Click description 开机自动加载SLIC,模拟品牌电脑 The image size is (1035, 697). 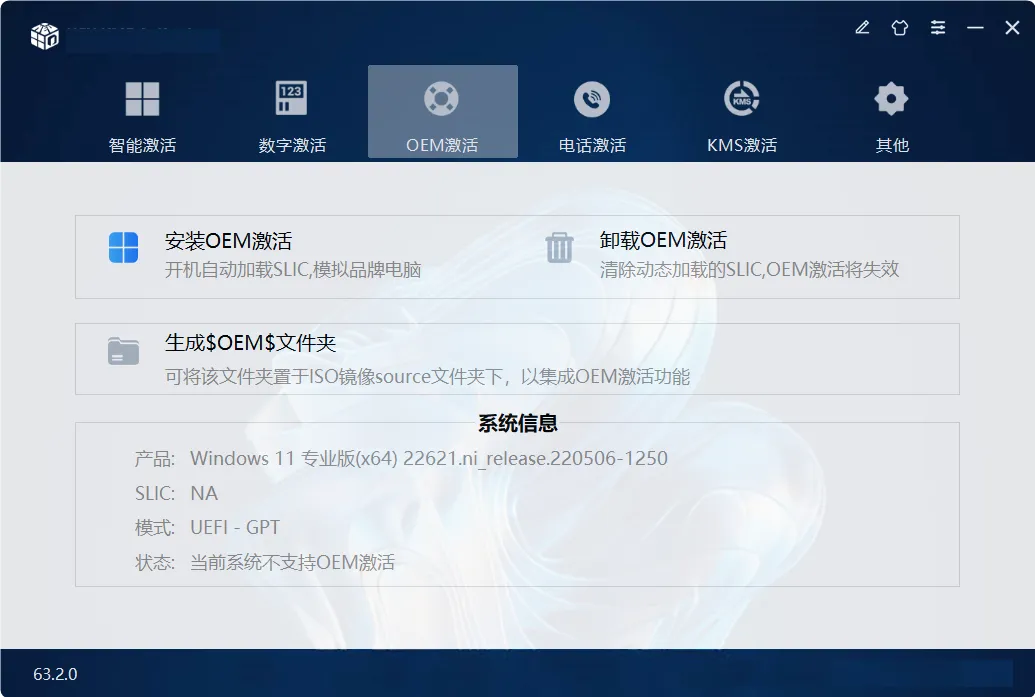(x=293, y=270)
